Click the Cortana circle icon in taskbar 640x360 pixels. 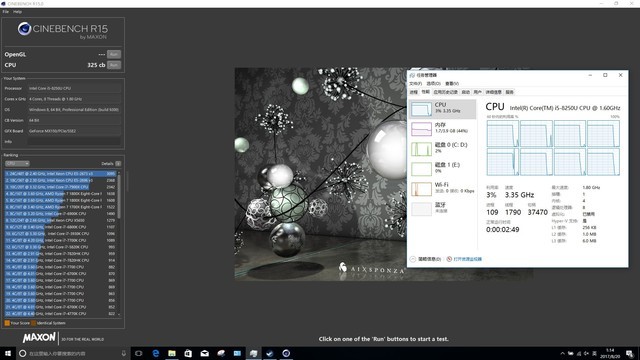[22, 353]
